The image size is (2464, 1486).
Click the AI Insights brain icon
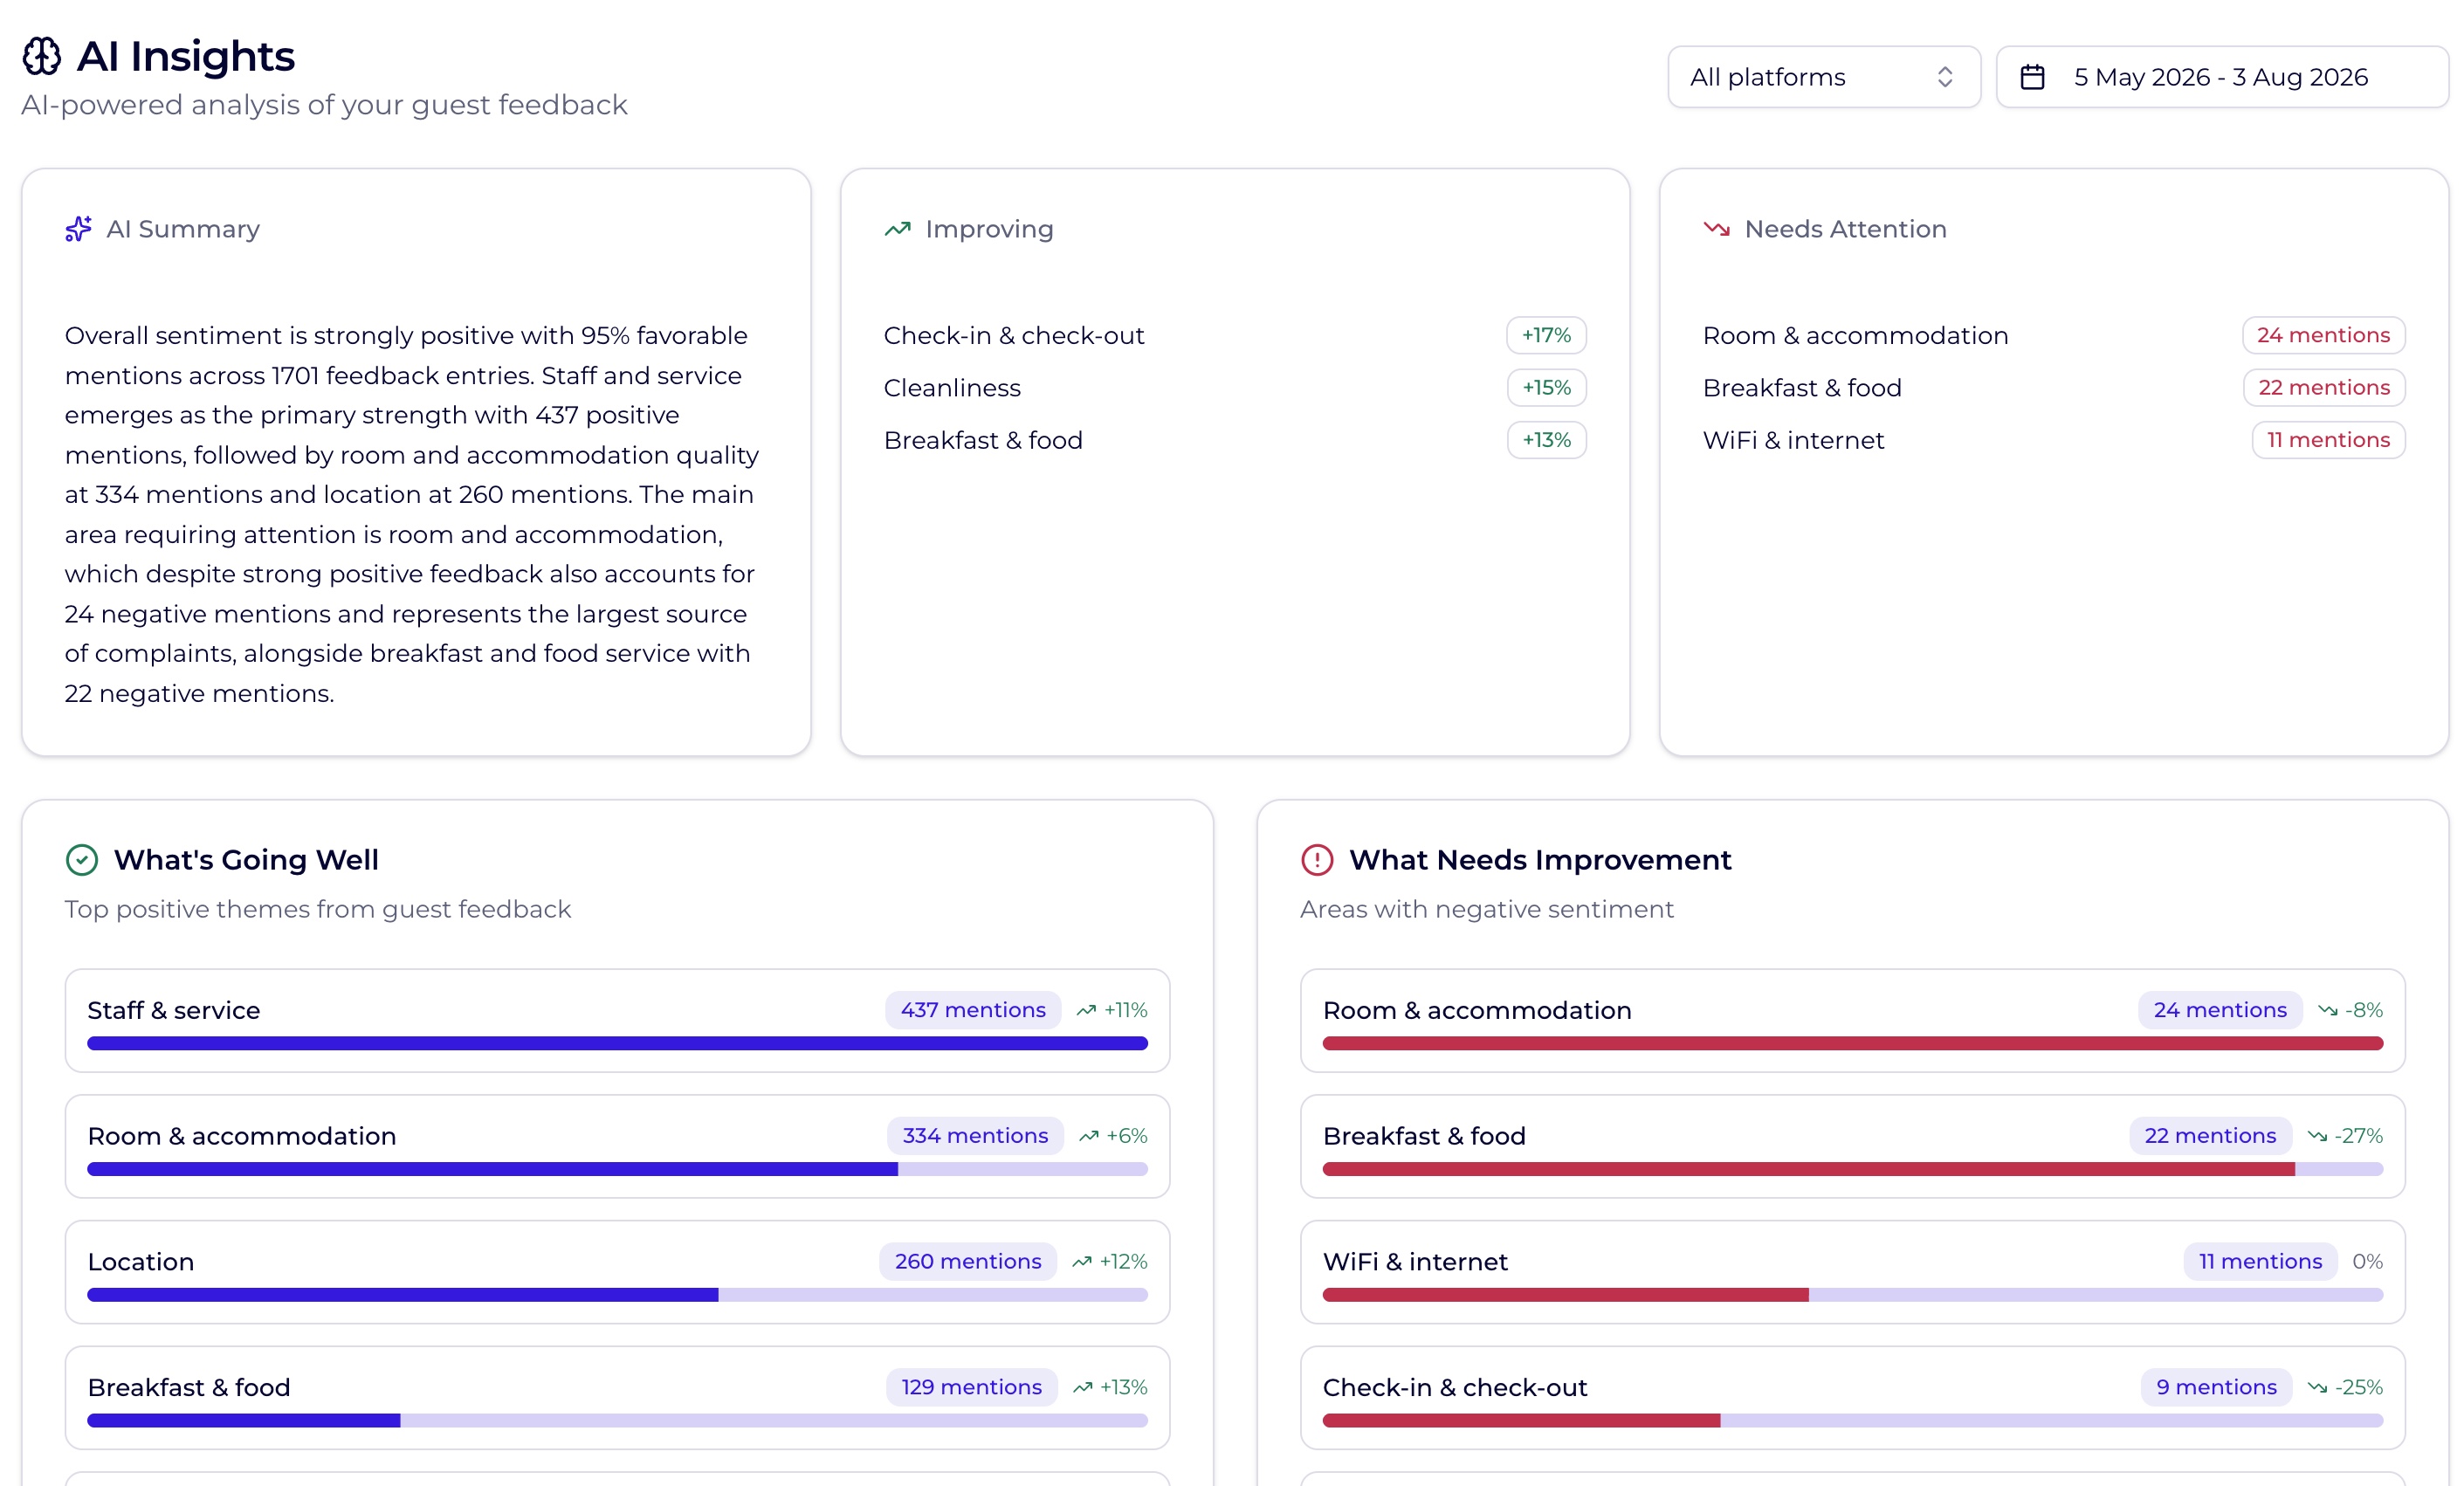pyautogui.click(x=42, y=57)
